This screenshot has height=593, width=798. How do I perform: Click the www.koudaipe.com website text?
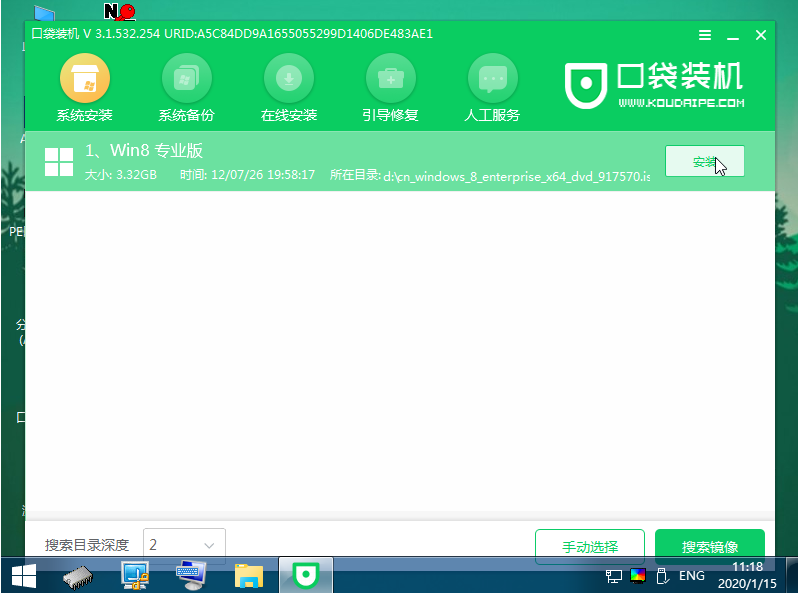(x=681, y=103)
